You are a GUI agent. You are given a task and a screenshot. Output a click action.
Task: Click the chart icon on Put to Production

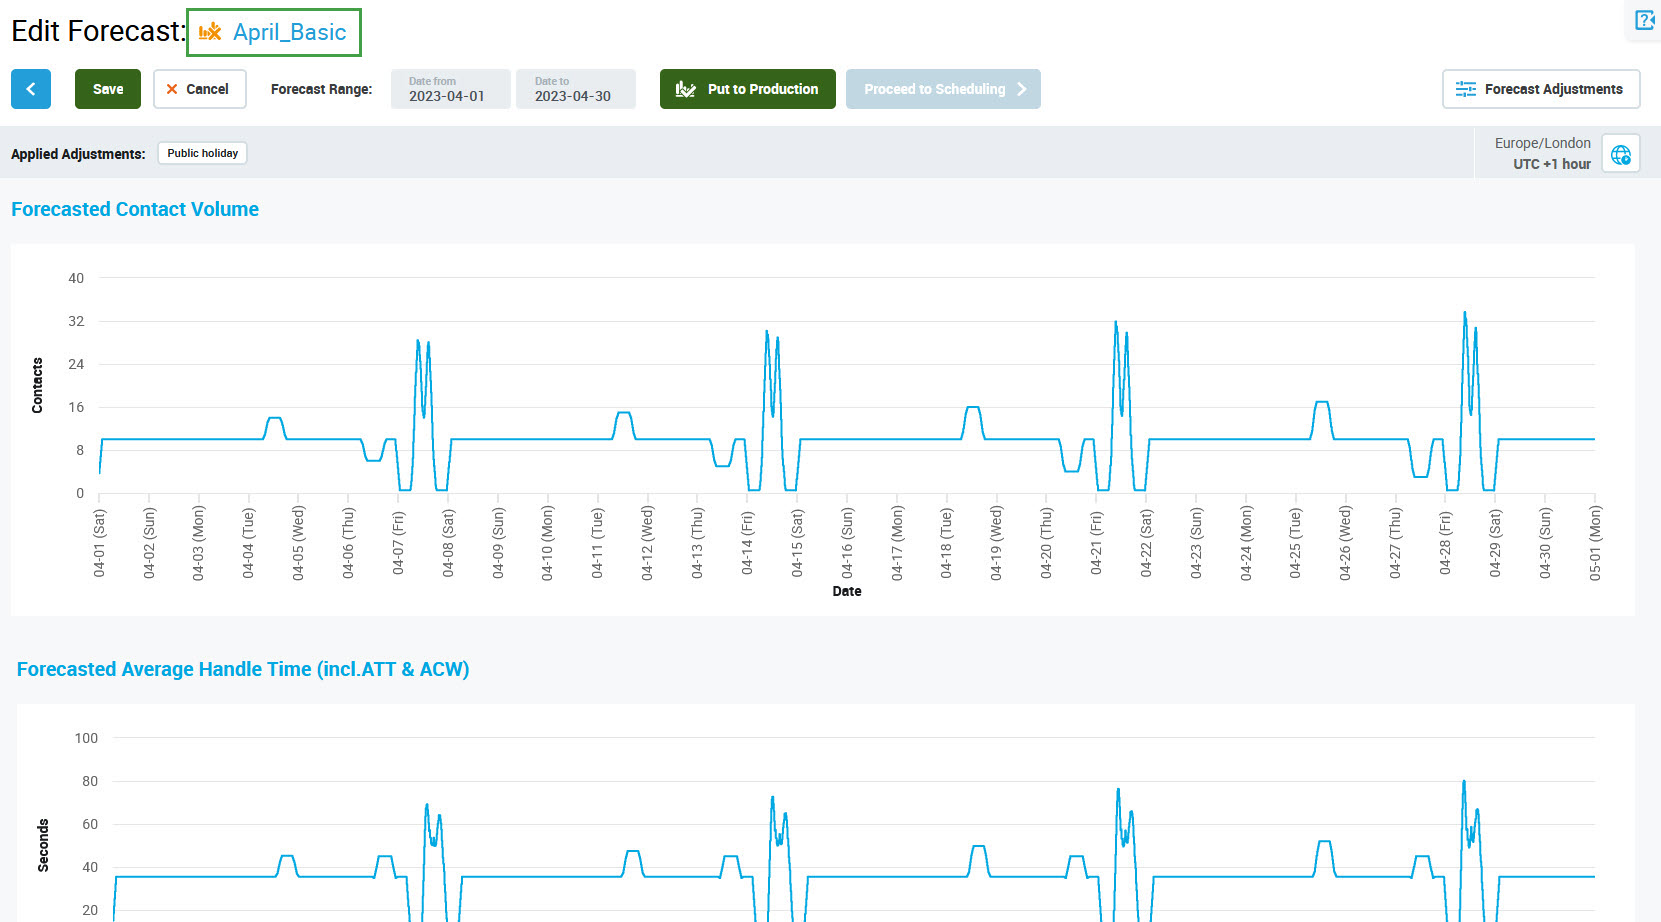(685, 89)
